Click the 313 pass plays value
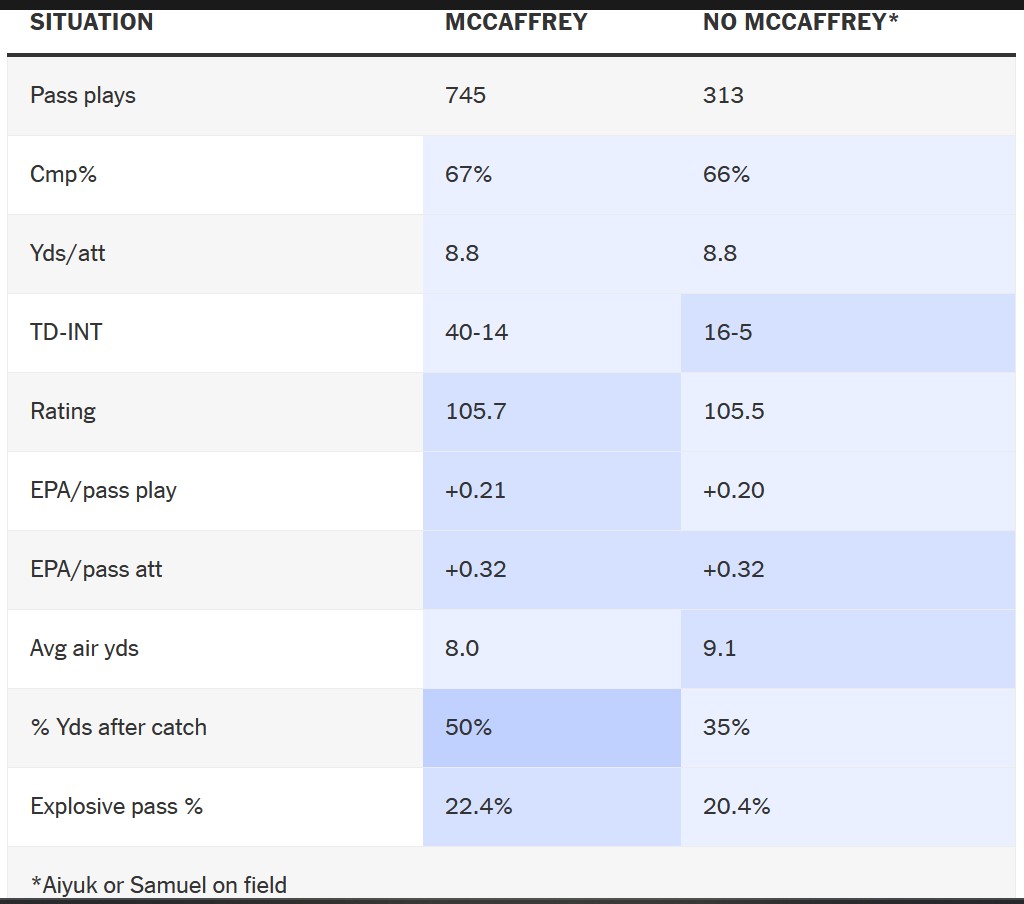Viewport: 1024px width, 904px height. [x=723, y=96]
